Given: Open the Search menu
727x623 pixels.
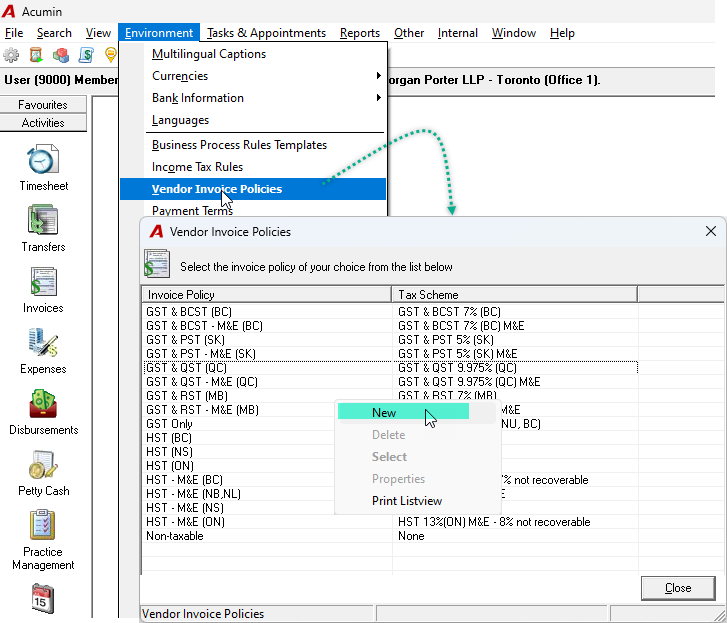Looking at the screenshot, I should click(x=54, y=33).
